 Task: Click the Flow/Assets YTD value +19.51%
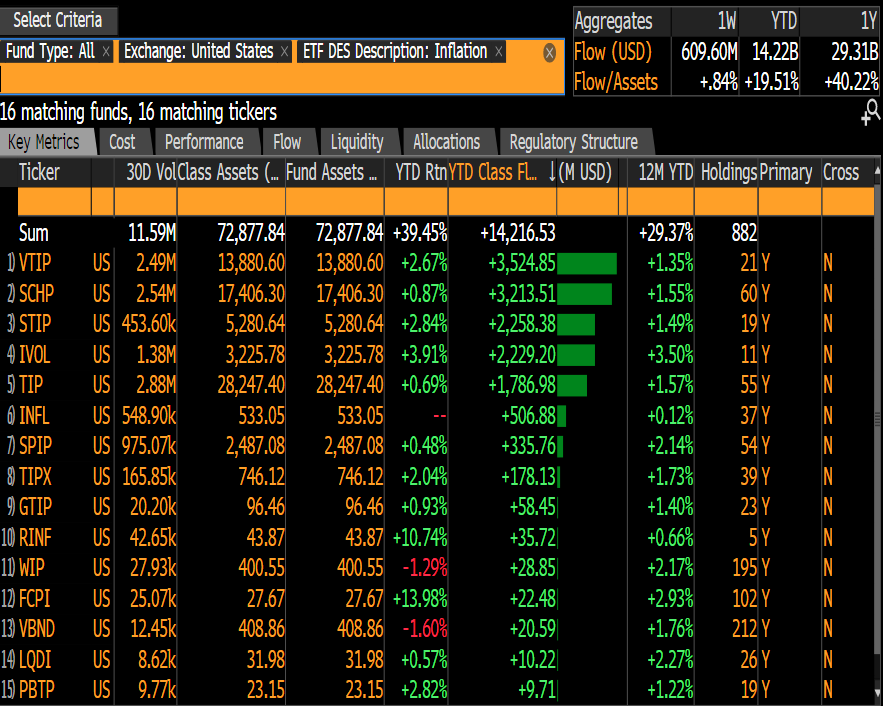point(771,82)
